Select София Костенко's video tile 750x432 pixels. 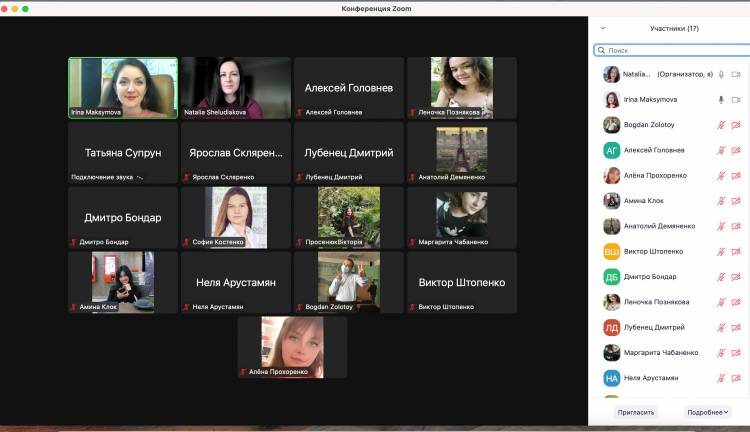tap(236, 217)
